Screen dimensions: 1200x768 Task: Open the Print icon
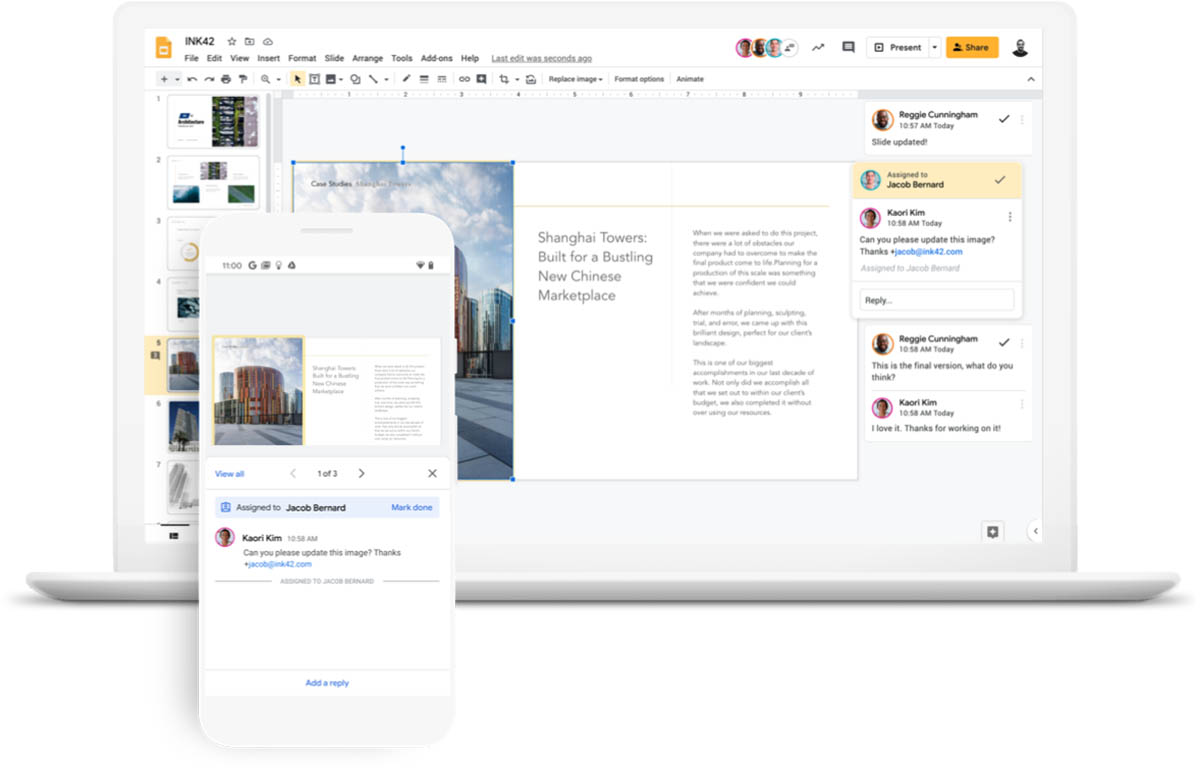[x=225, y=78]
